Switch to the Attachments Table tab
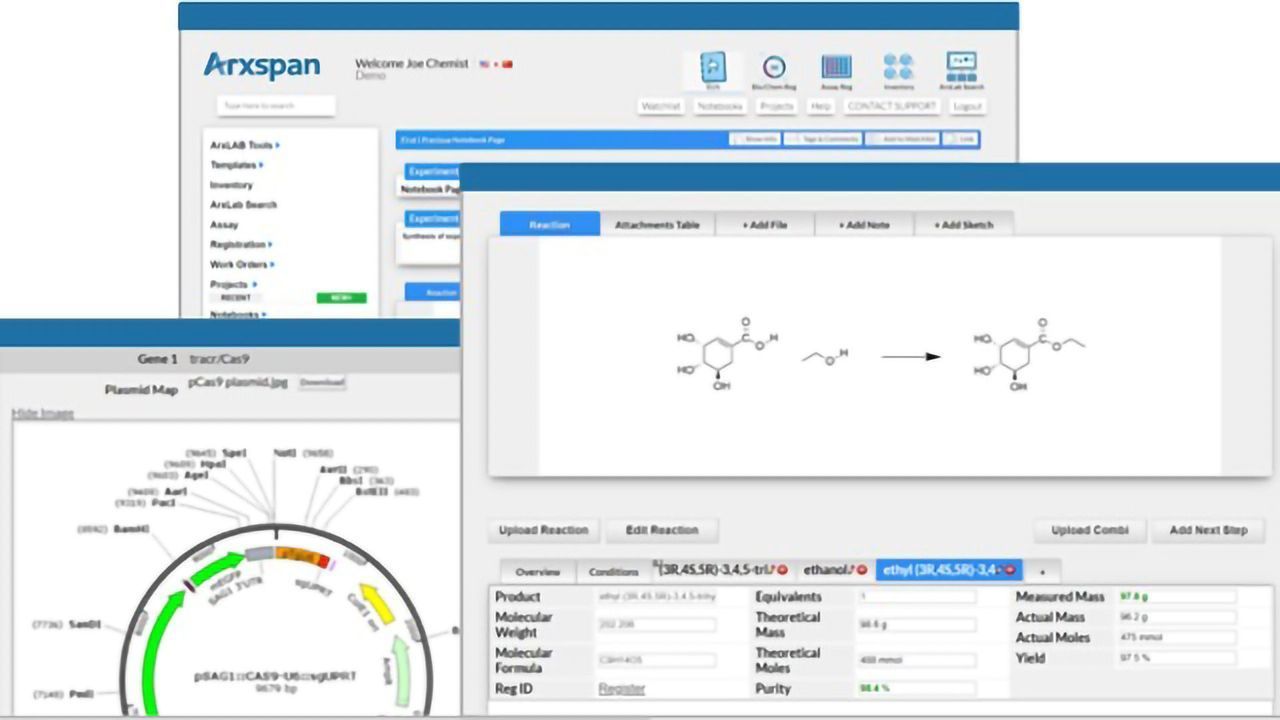 pos(657,224)
